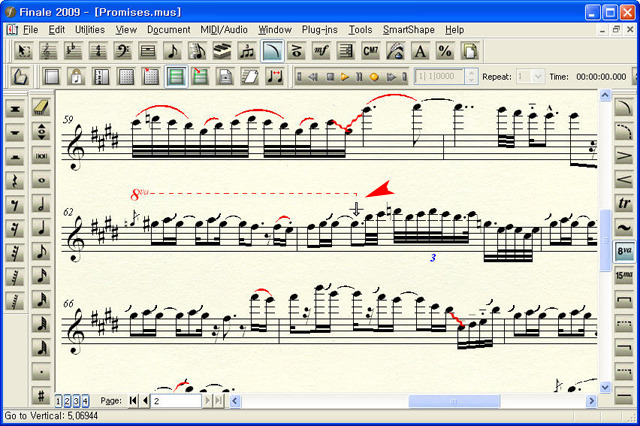The image size is (640, 426).
Task: Select the Eraser in the entry palette
Action: click(x=41, y=108)
